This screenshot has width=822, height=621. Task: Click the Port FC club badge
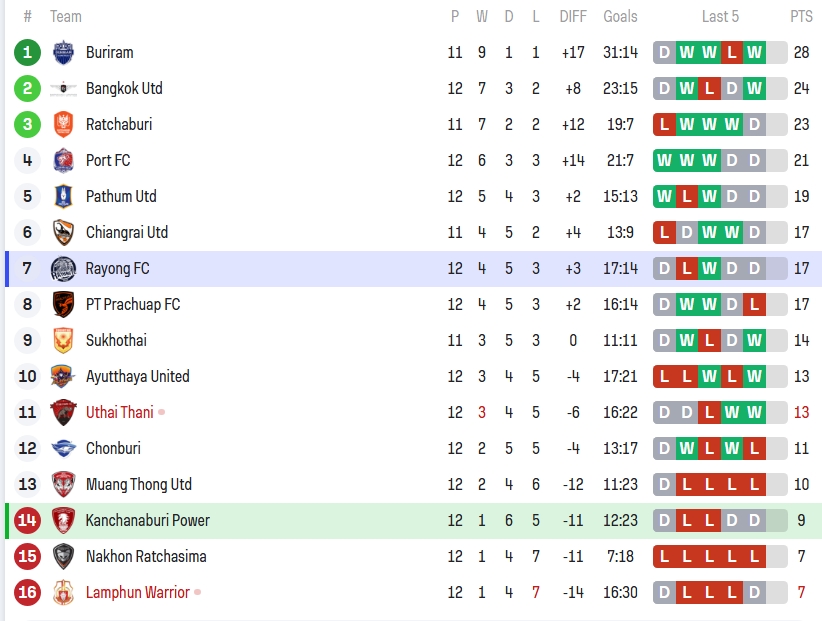tap(63, 160)
